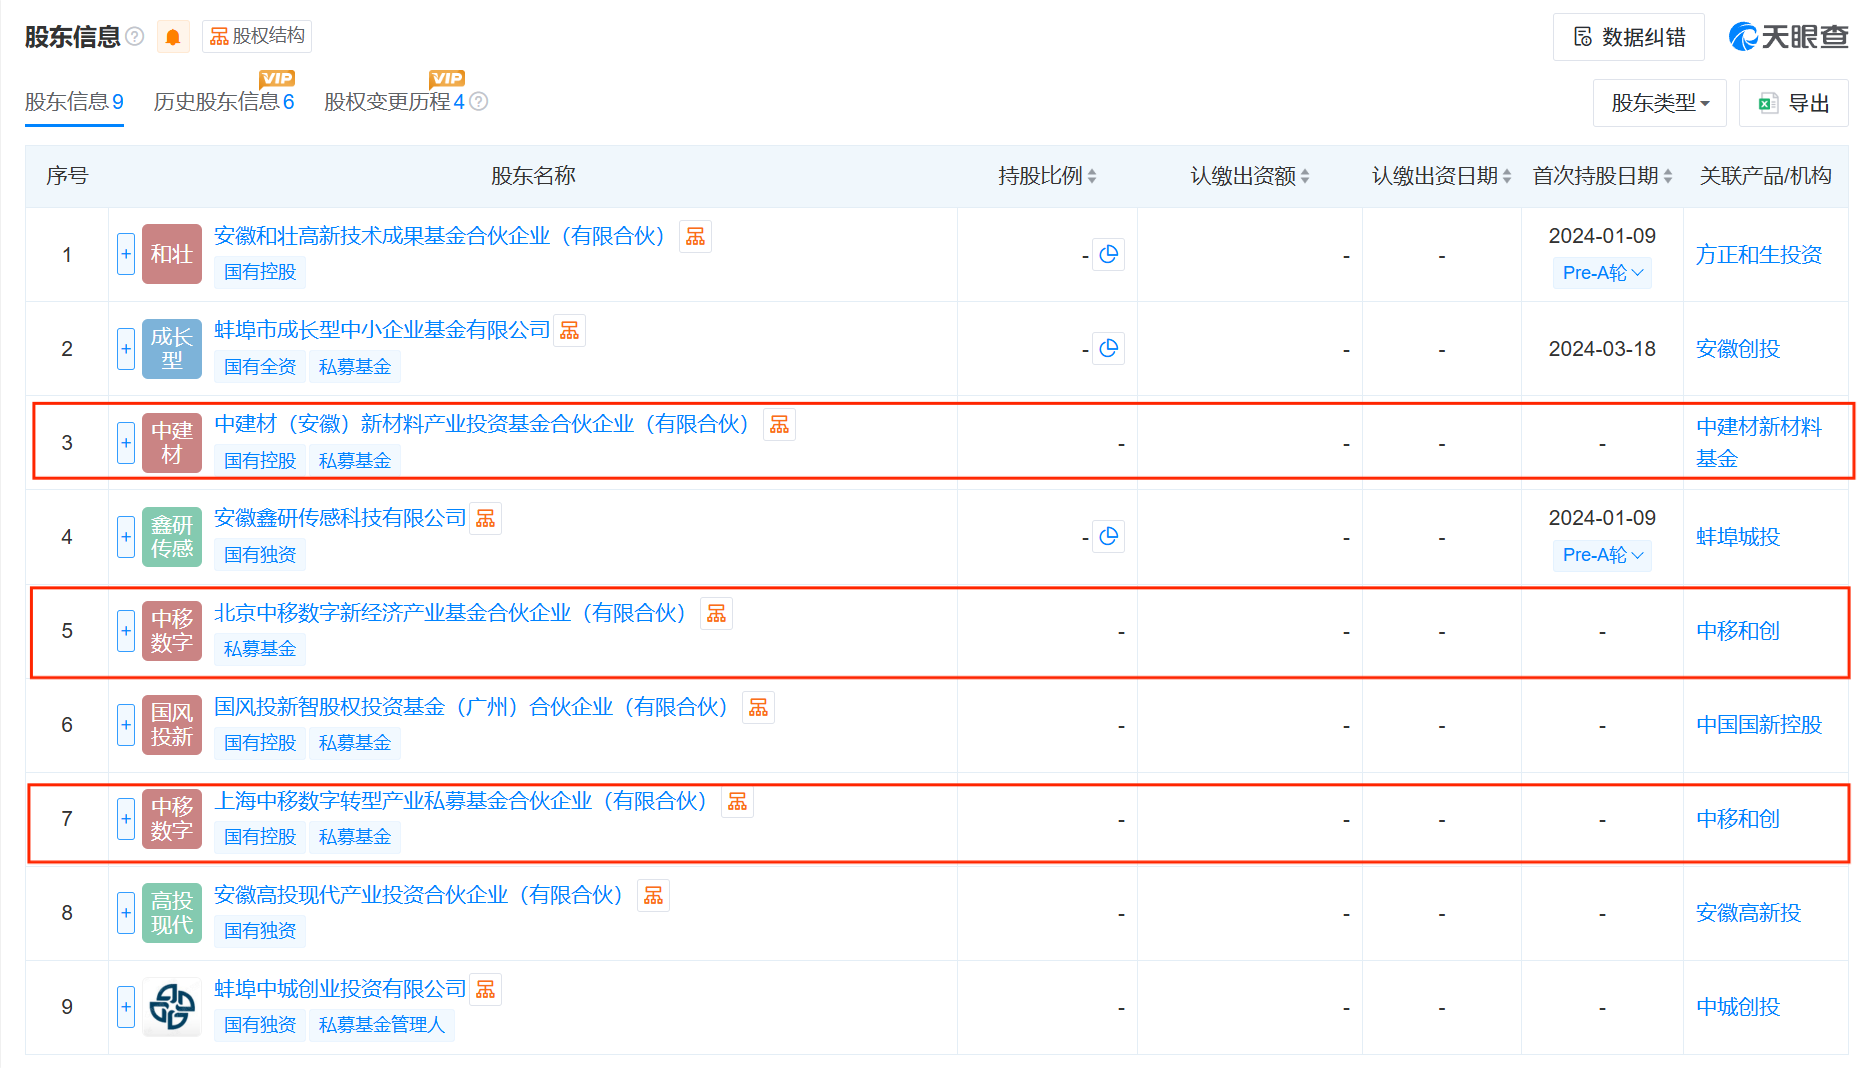Open equity structure icon for 安徽和壮高新技术成果基金
1870x1068 pixels.
click(695, 236)
